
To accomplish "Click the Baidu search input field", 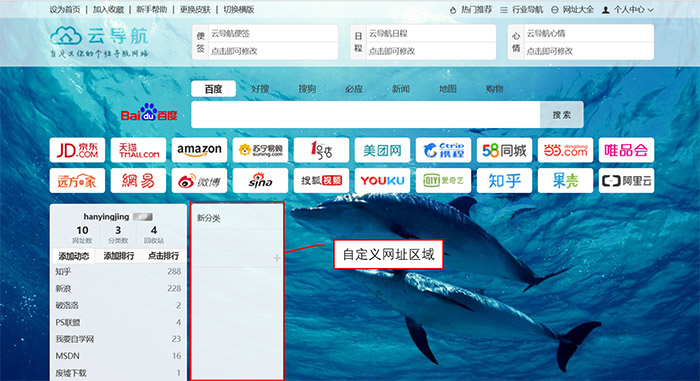I will pyautogui.click(x=366, y=115).
